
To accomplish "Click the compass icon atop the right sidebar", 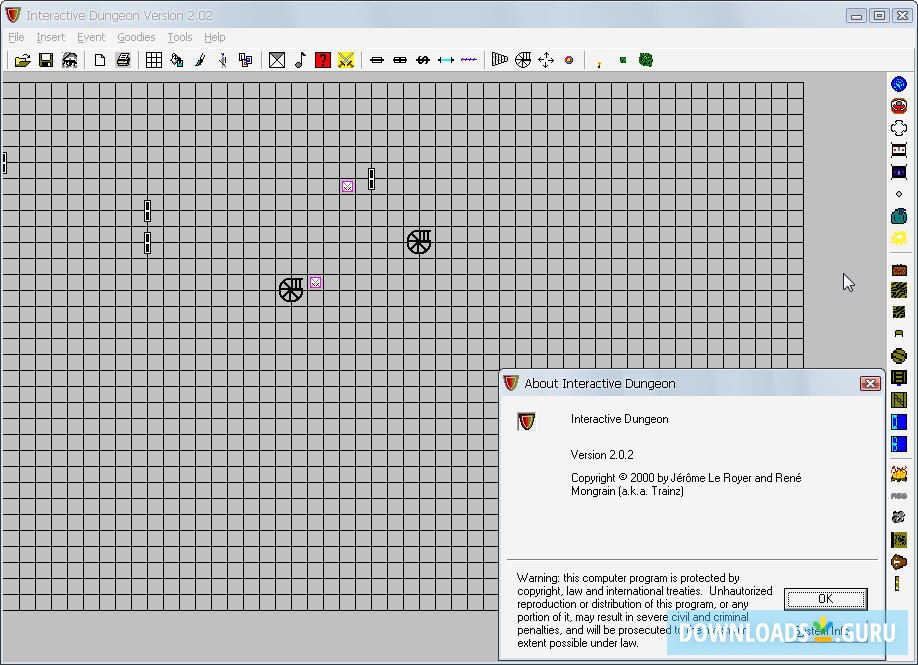I will point(898,84).
